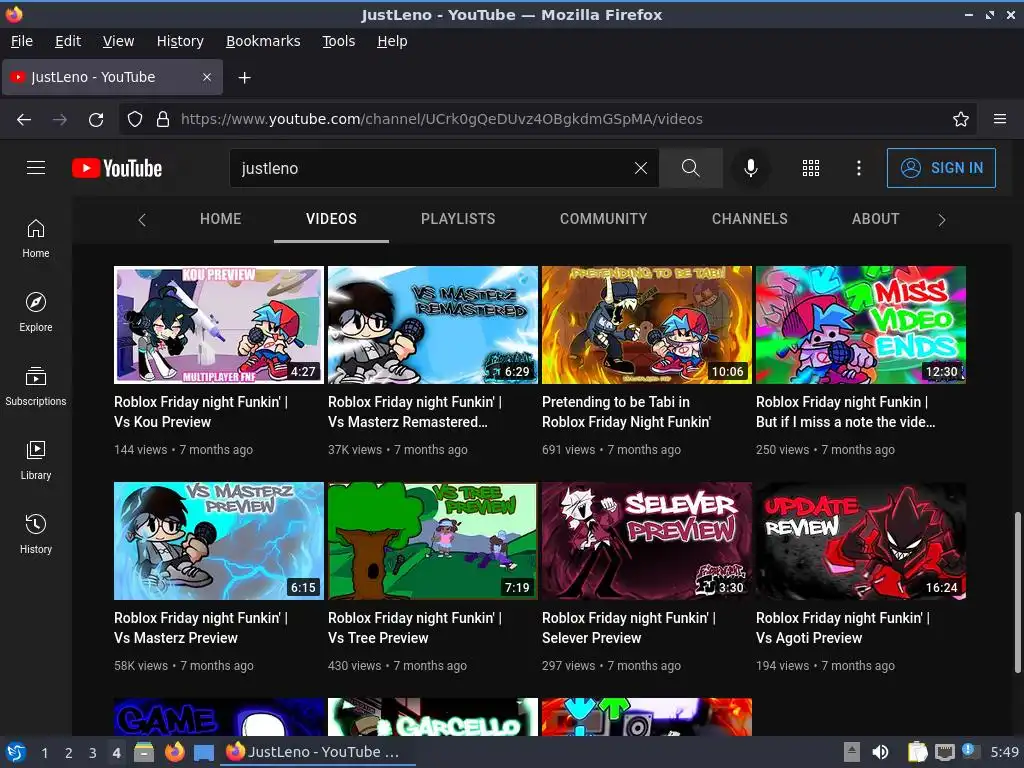The image size is (1024, 768).
Task: Open YouTube settings three-dot menu
Action: tap(859, 168)
